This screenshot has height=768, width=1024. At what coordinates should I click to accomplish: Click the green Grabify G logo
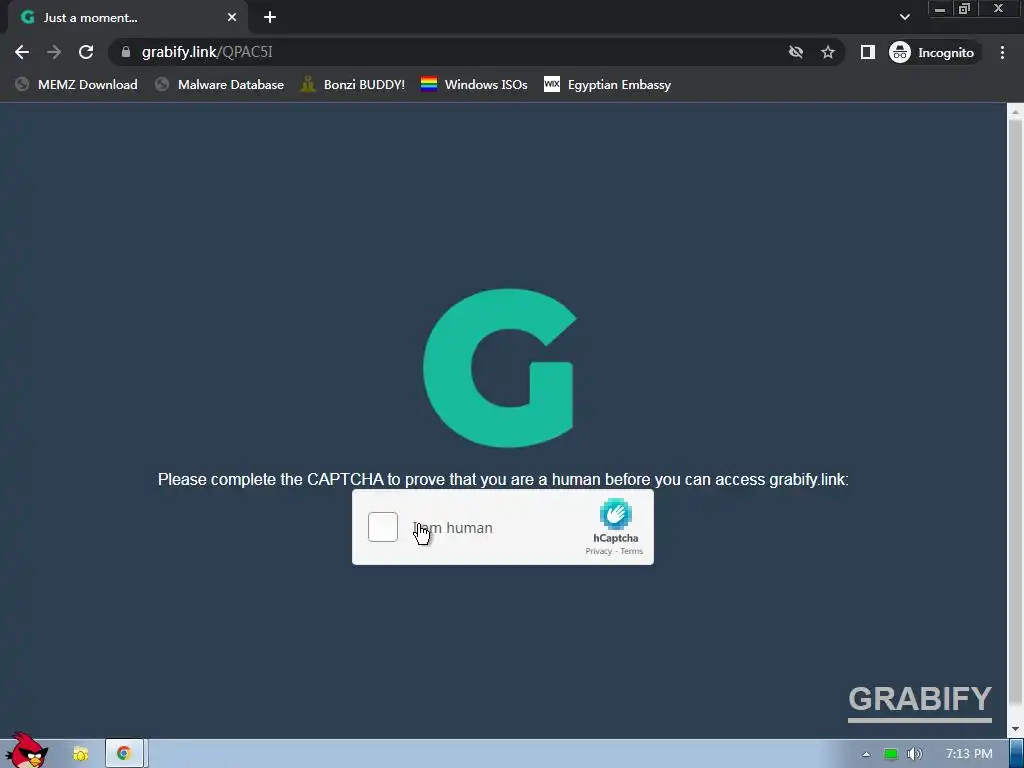click(500, 368)
